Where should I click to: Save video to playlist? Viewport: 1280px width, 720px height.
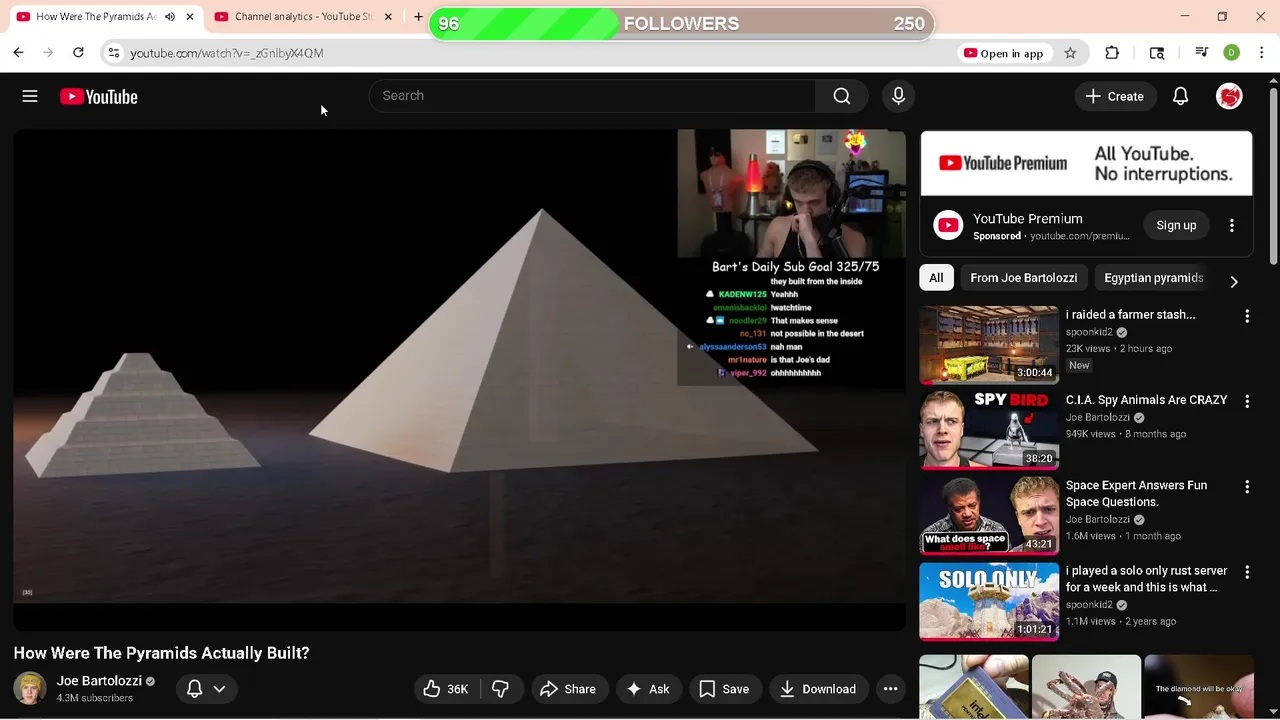pos(724,689)
